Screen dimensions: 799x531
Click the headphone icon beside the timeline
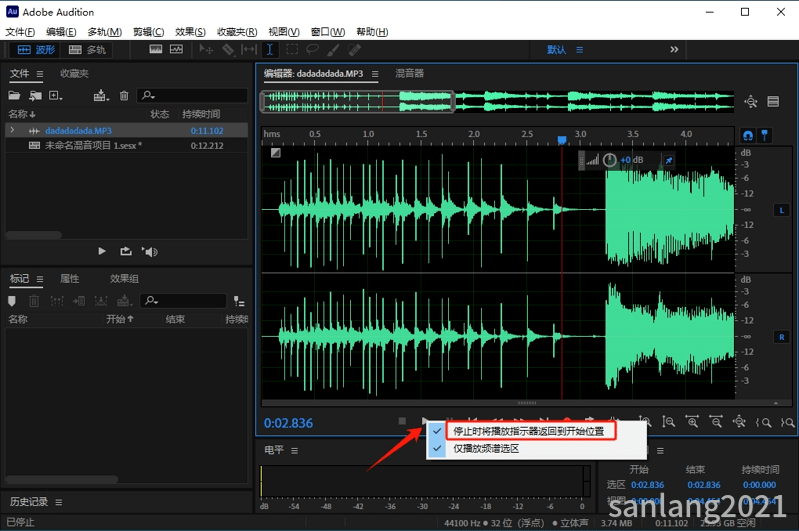[748, 136]
